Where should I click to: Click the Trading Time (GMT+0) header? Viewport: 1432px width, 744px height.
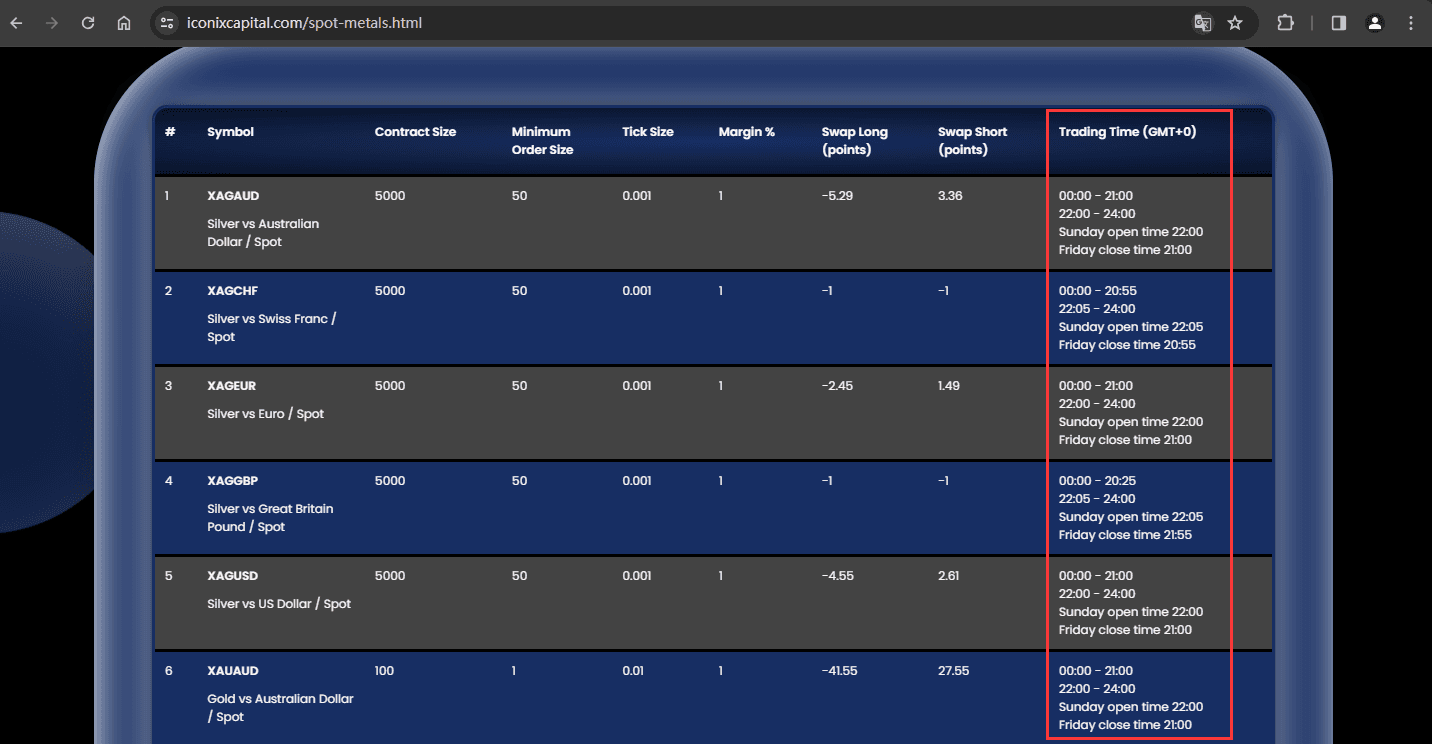(x=1127, y=132)
